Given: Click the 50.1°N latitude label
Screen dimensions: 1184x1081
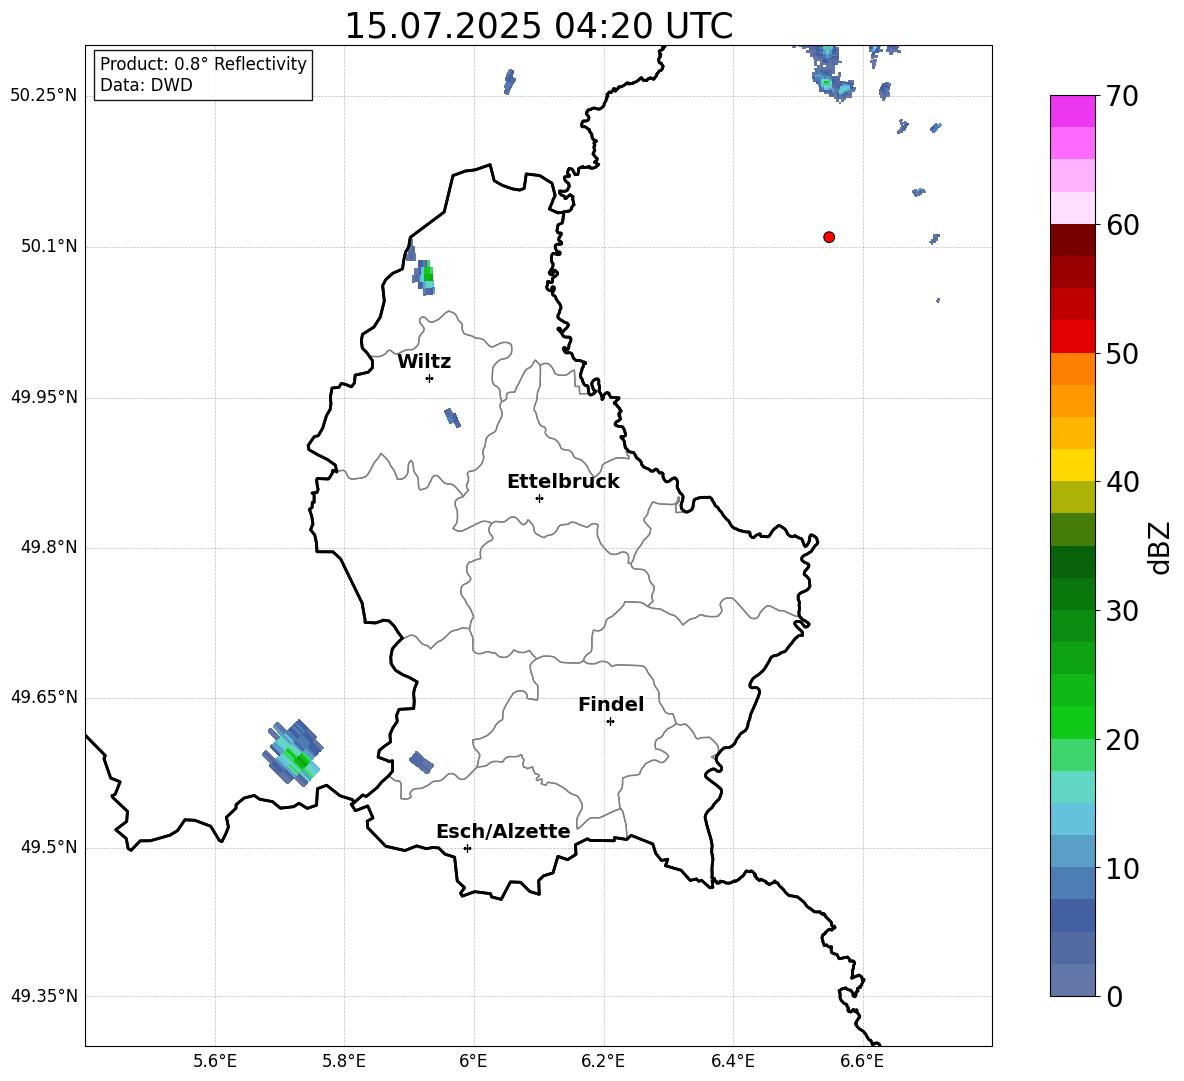Looking at the screenshot, I should click(49, 246).
